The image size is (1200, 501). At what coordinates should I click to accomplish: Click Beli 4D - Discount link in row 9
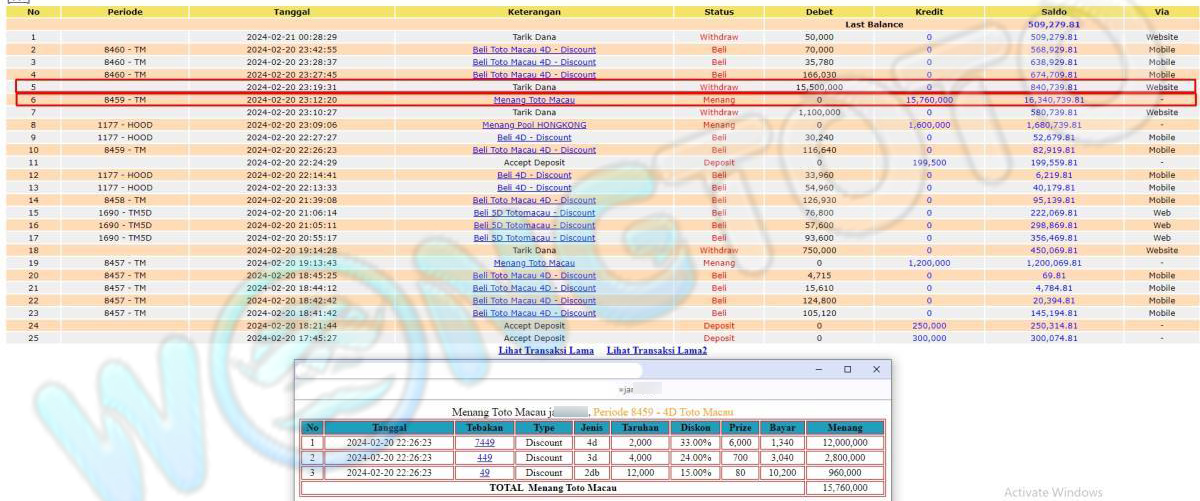click(534, 138)
